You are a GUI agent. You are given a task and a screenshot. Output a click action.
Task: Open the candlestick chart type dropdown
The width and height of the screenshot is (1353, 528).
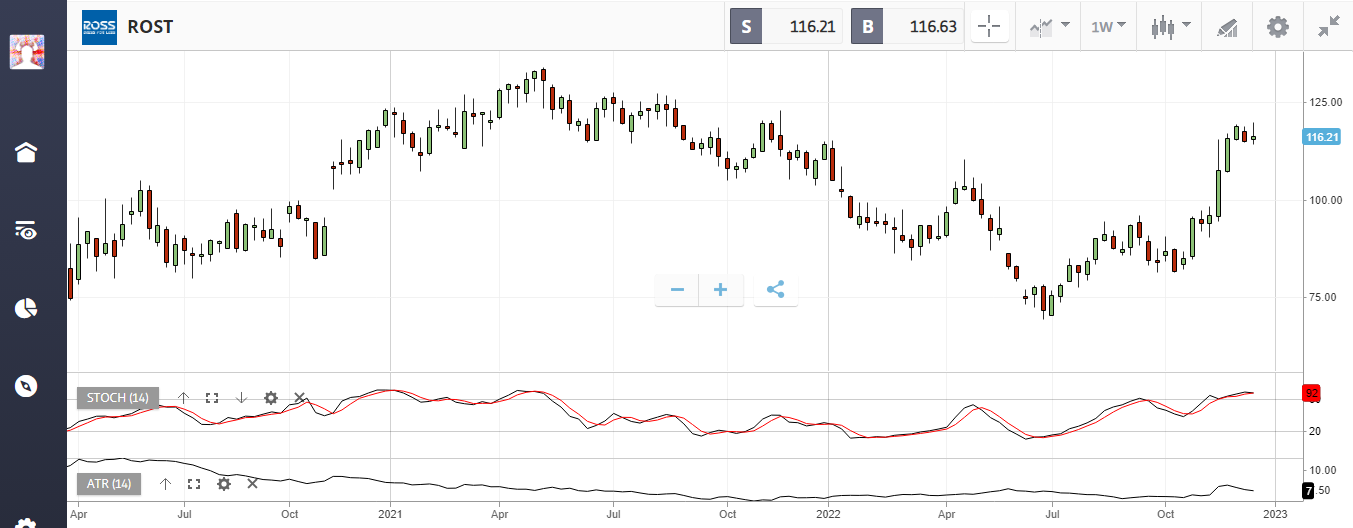(x=1170, y=26)
